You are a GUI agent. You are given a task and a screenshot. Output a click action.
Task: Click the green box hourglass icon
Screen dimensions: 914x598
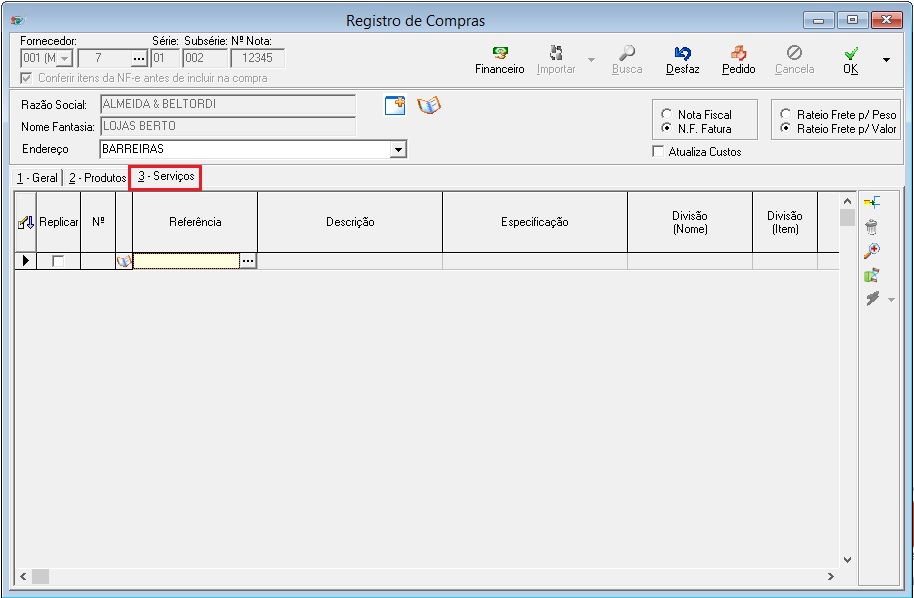click(871, 275)
